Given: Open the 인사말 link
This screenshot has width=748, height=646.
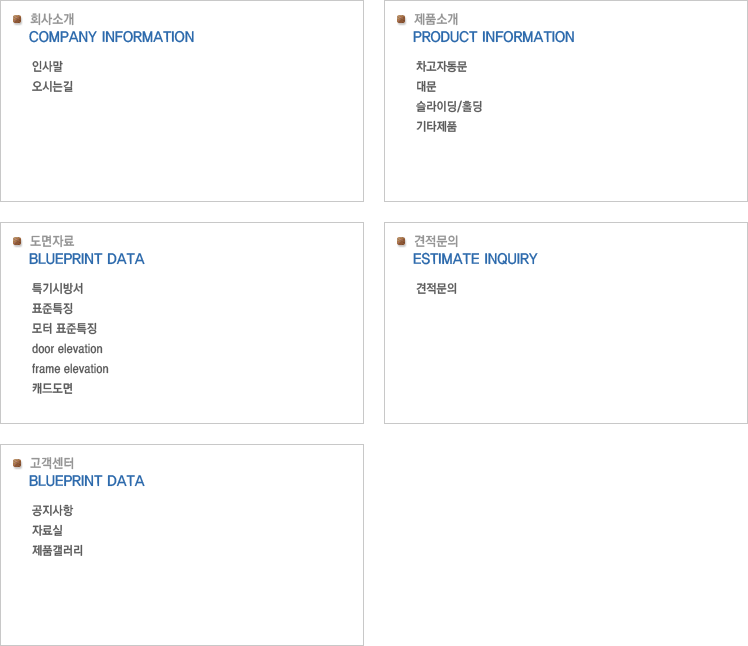Looking at the screenshot, I should click(x=48, y=67).
